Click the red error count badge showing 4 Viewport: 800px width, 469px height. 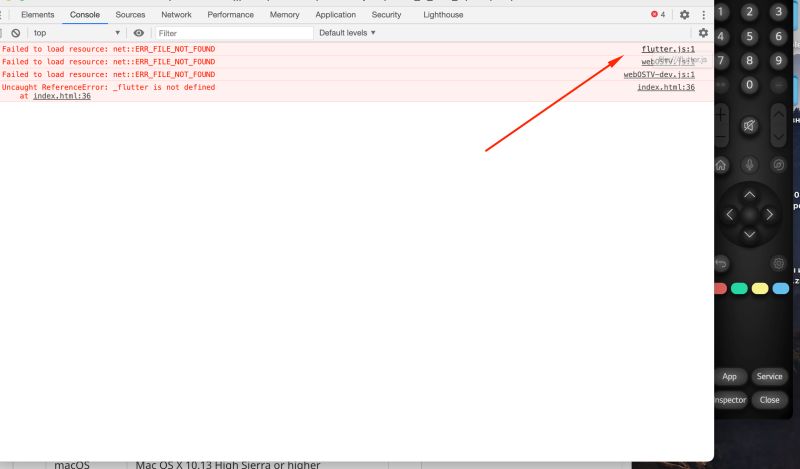[658, 15]
